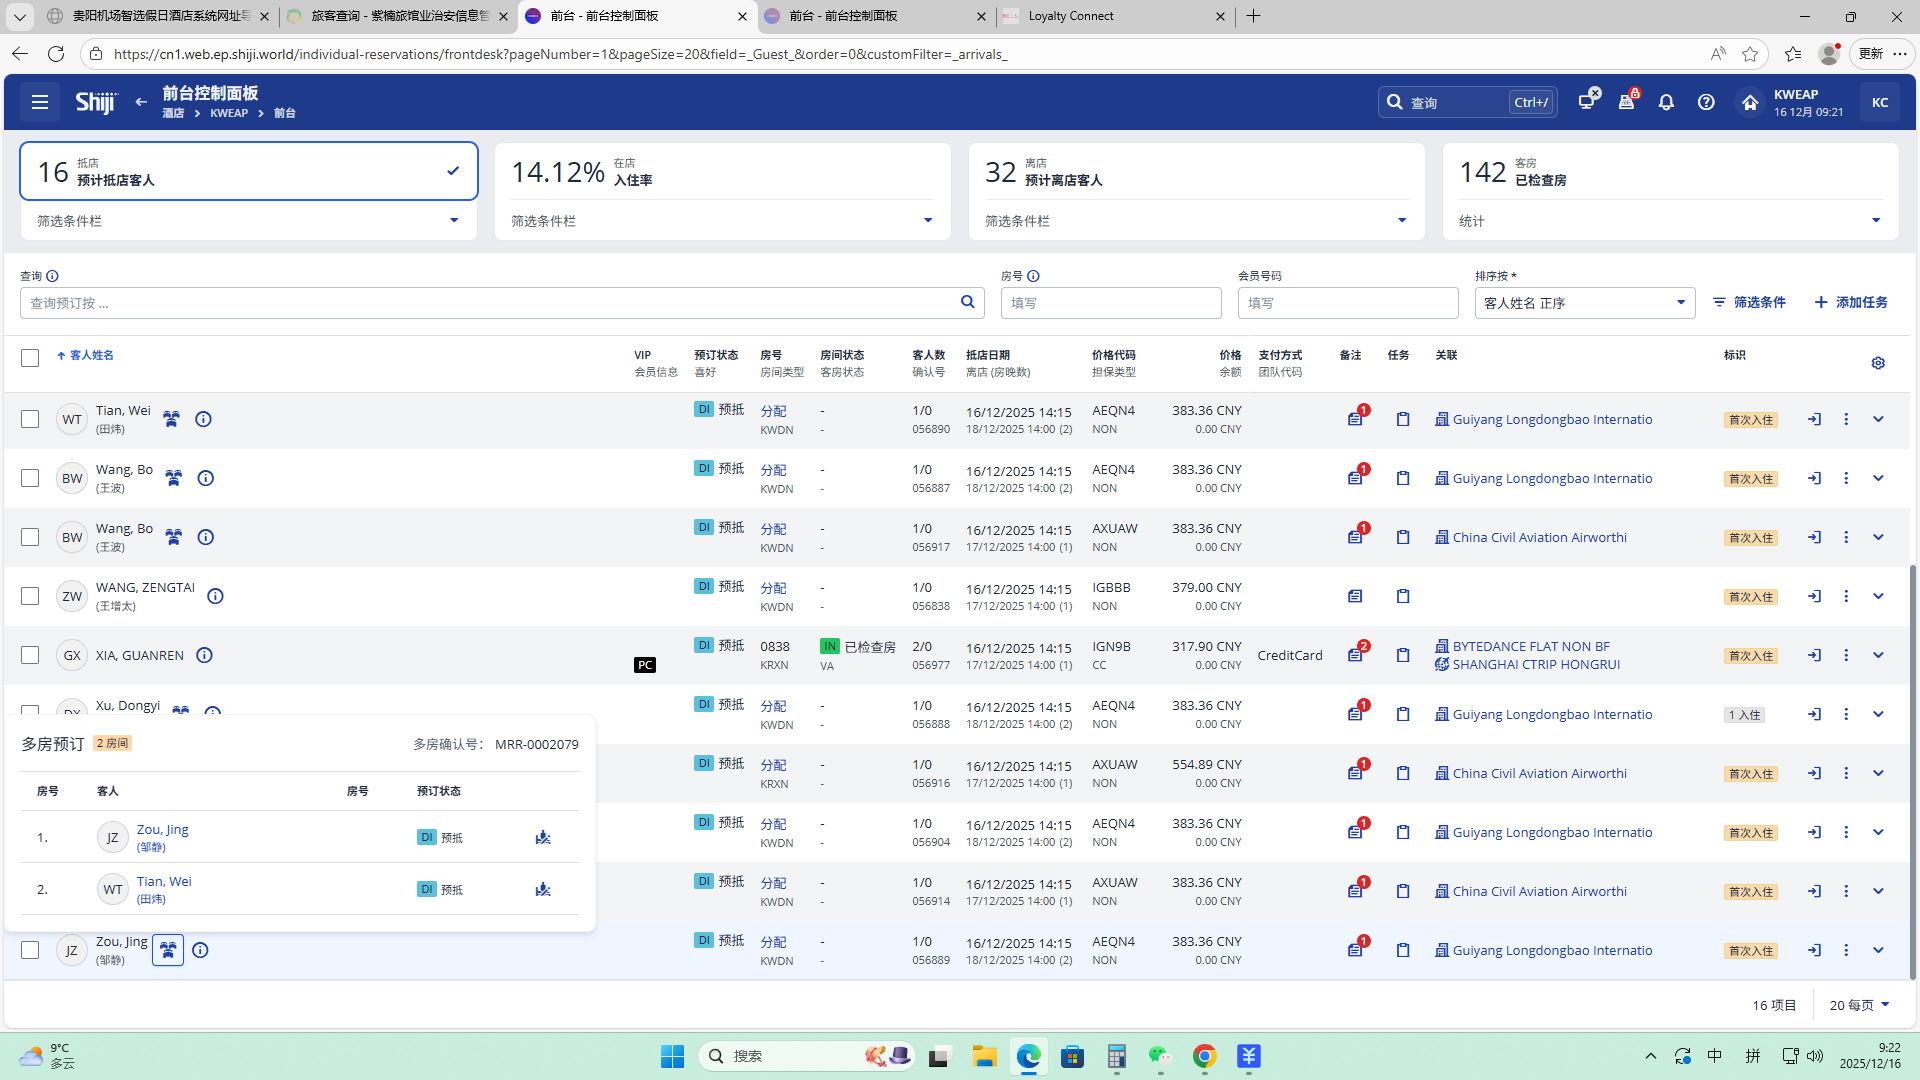Open the help question mark icon

pos(1706,102)
